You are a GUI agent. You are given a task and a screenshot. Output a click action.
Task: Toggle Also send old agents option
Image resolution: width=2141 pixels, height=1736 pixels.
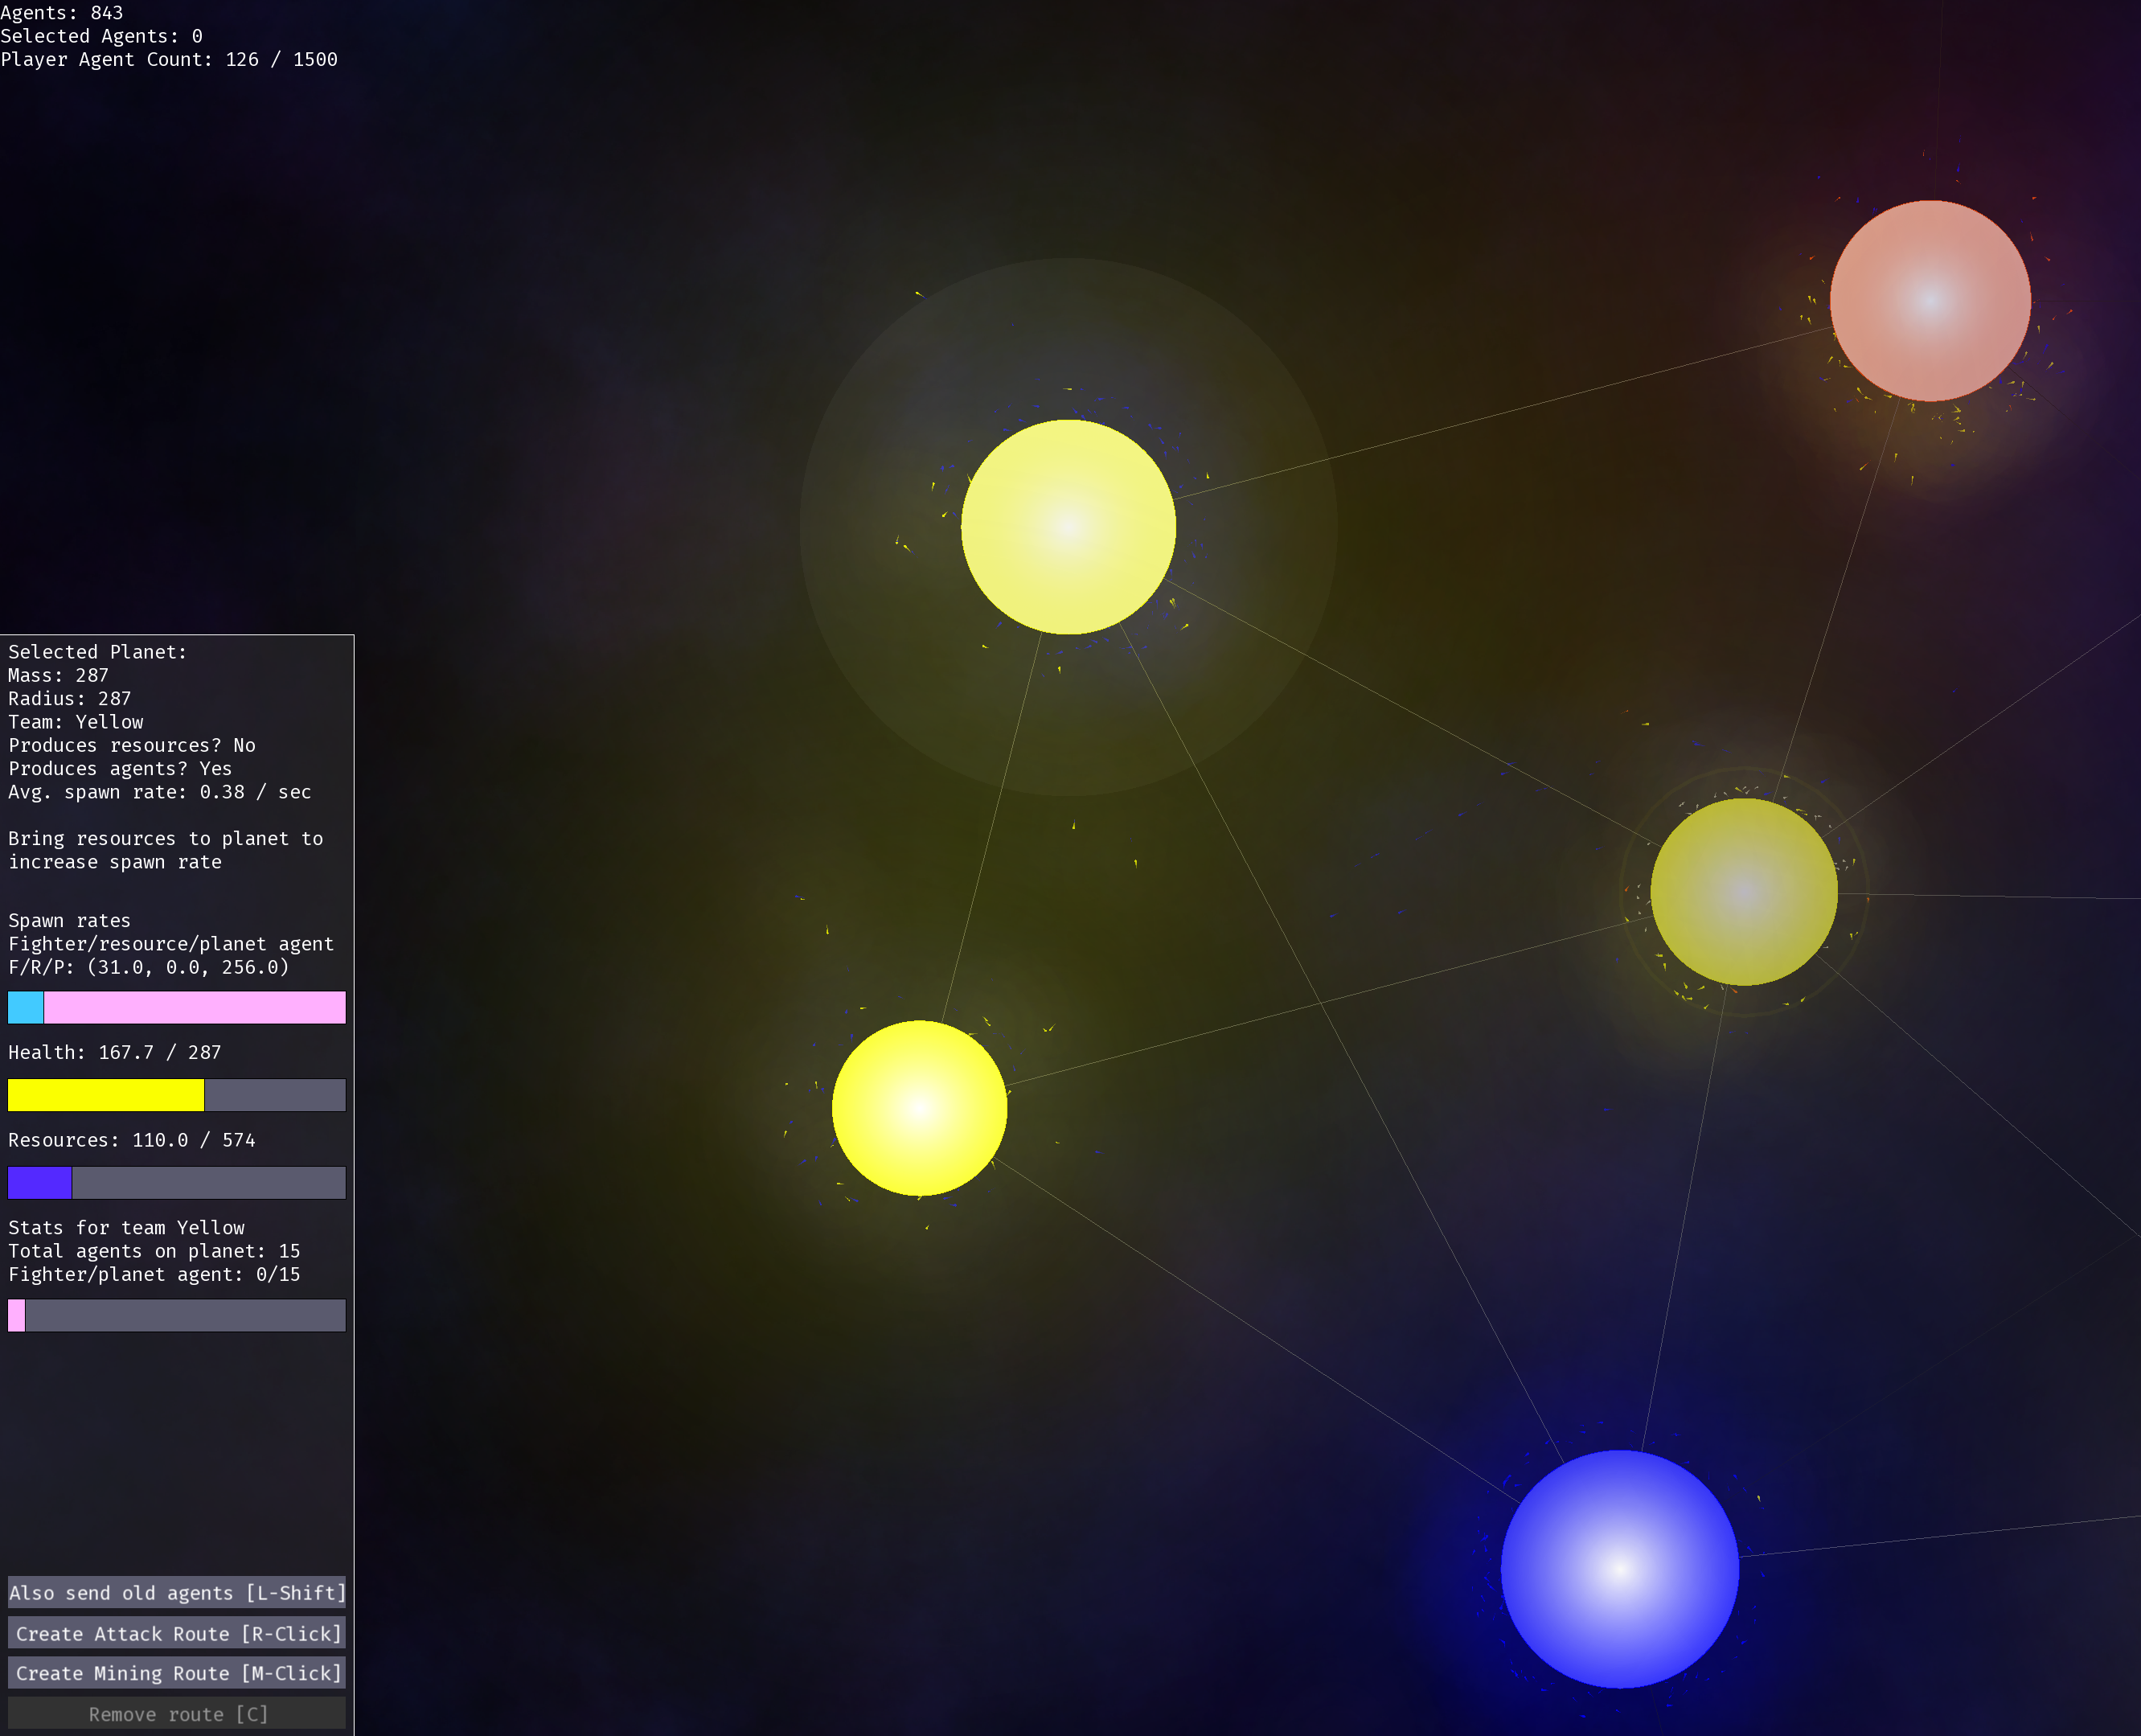177,1593
